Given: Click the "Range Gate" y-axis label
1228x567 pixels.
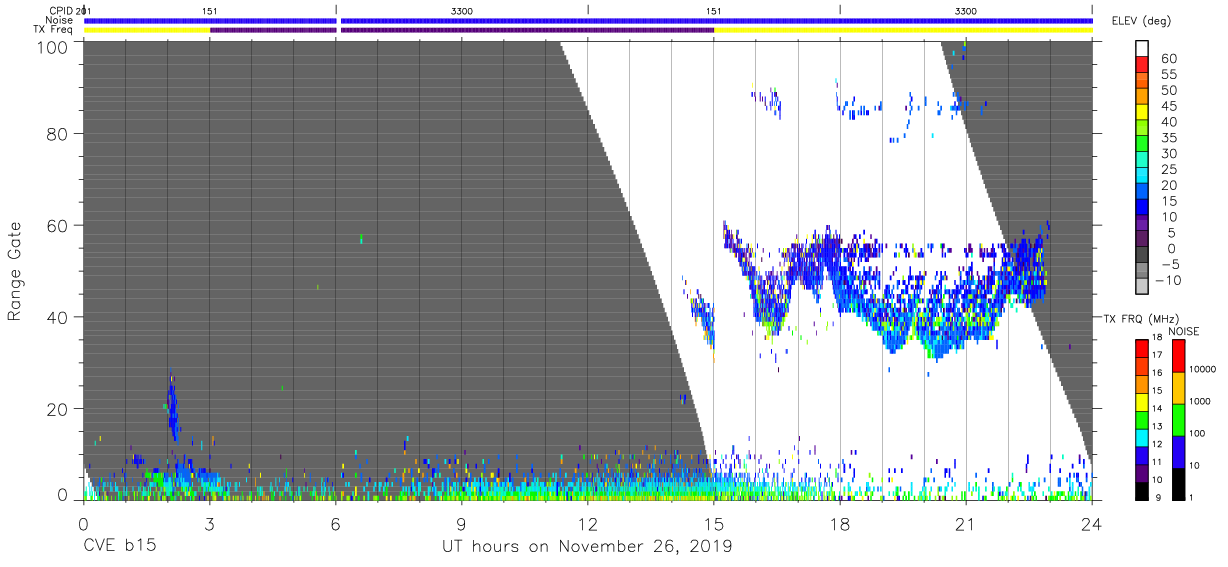Looking at the screenshot, I should point(16,271).
